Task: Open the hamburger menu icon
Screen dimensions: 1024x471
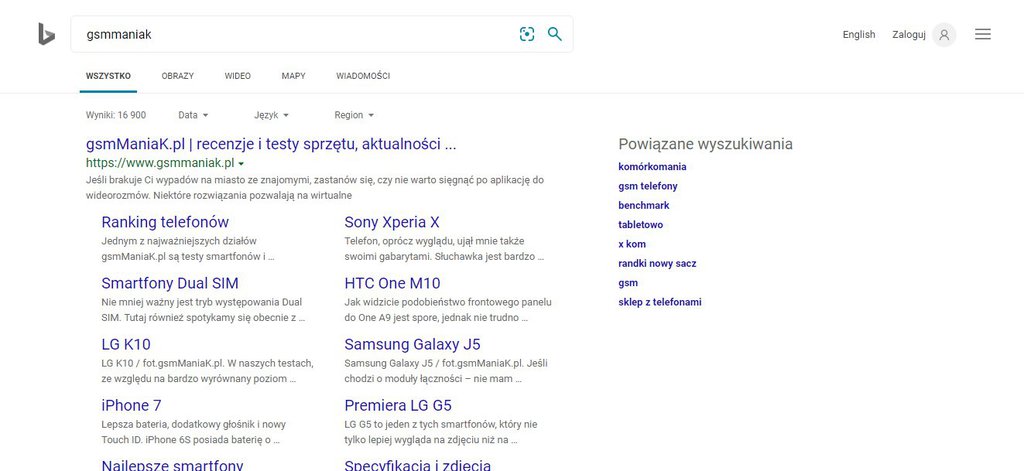Action: coord(983,34)
